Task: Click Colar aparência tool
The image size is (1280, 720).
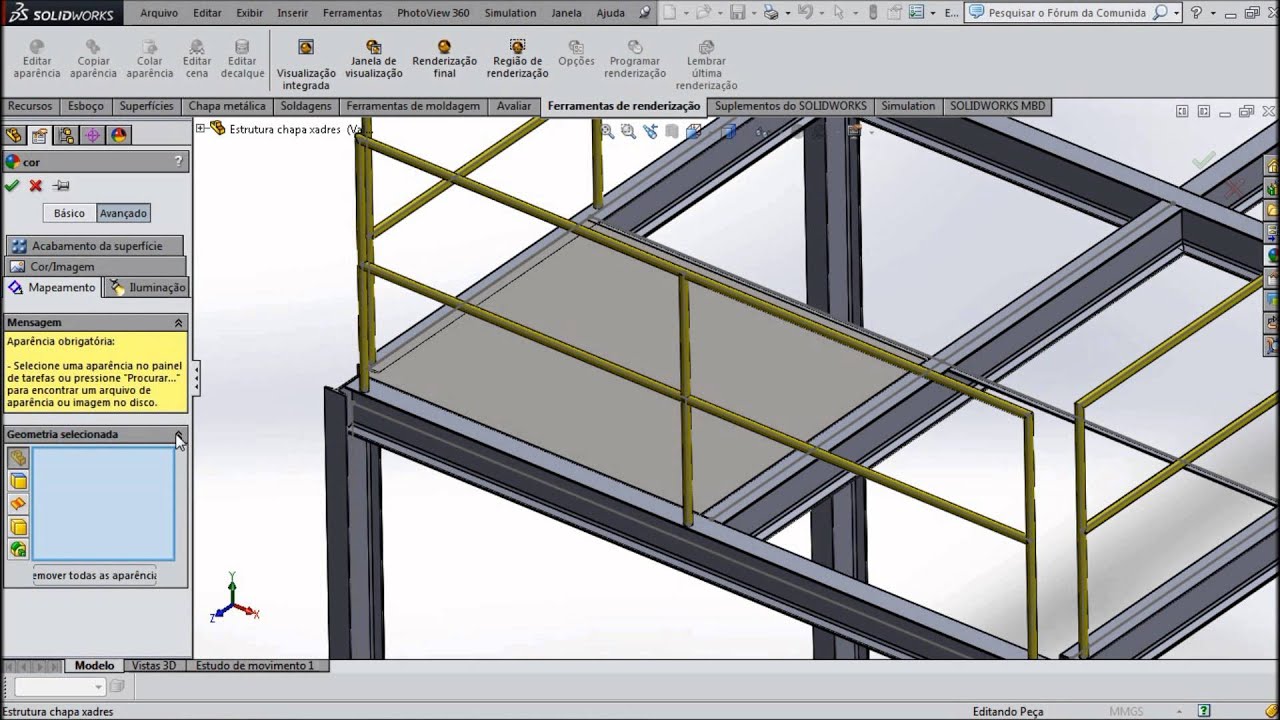Action: coord(150,60)
